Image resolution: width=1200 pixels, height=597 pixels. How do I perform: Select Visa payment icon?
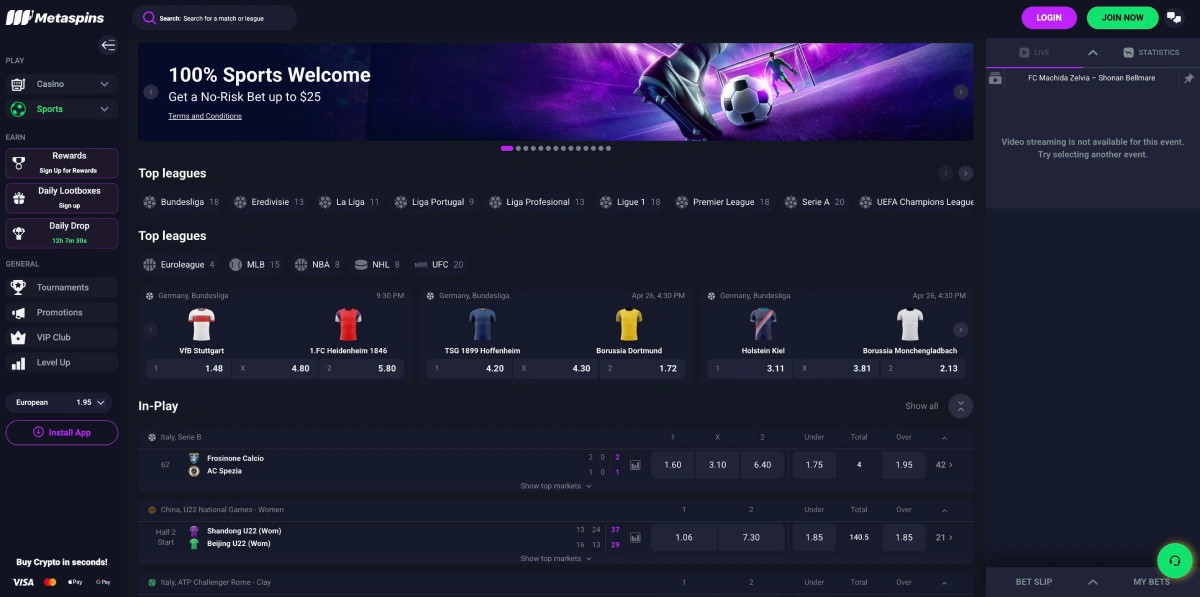tap(23, 581)
